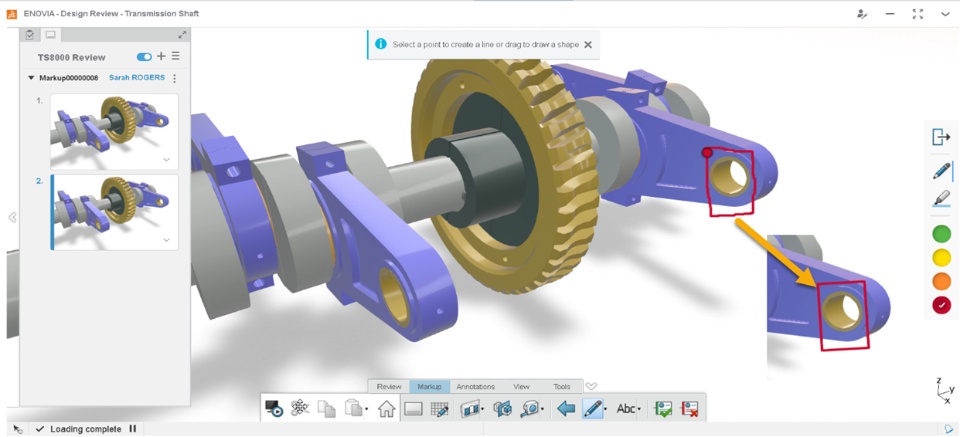
Task: Open the paste options dropdown arrow
Action: pos(367,409)
